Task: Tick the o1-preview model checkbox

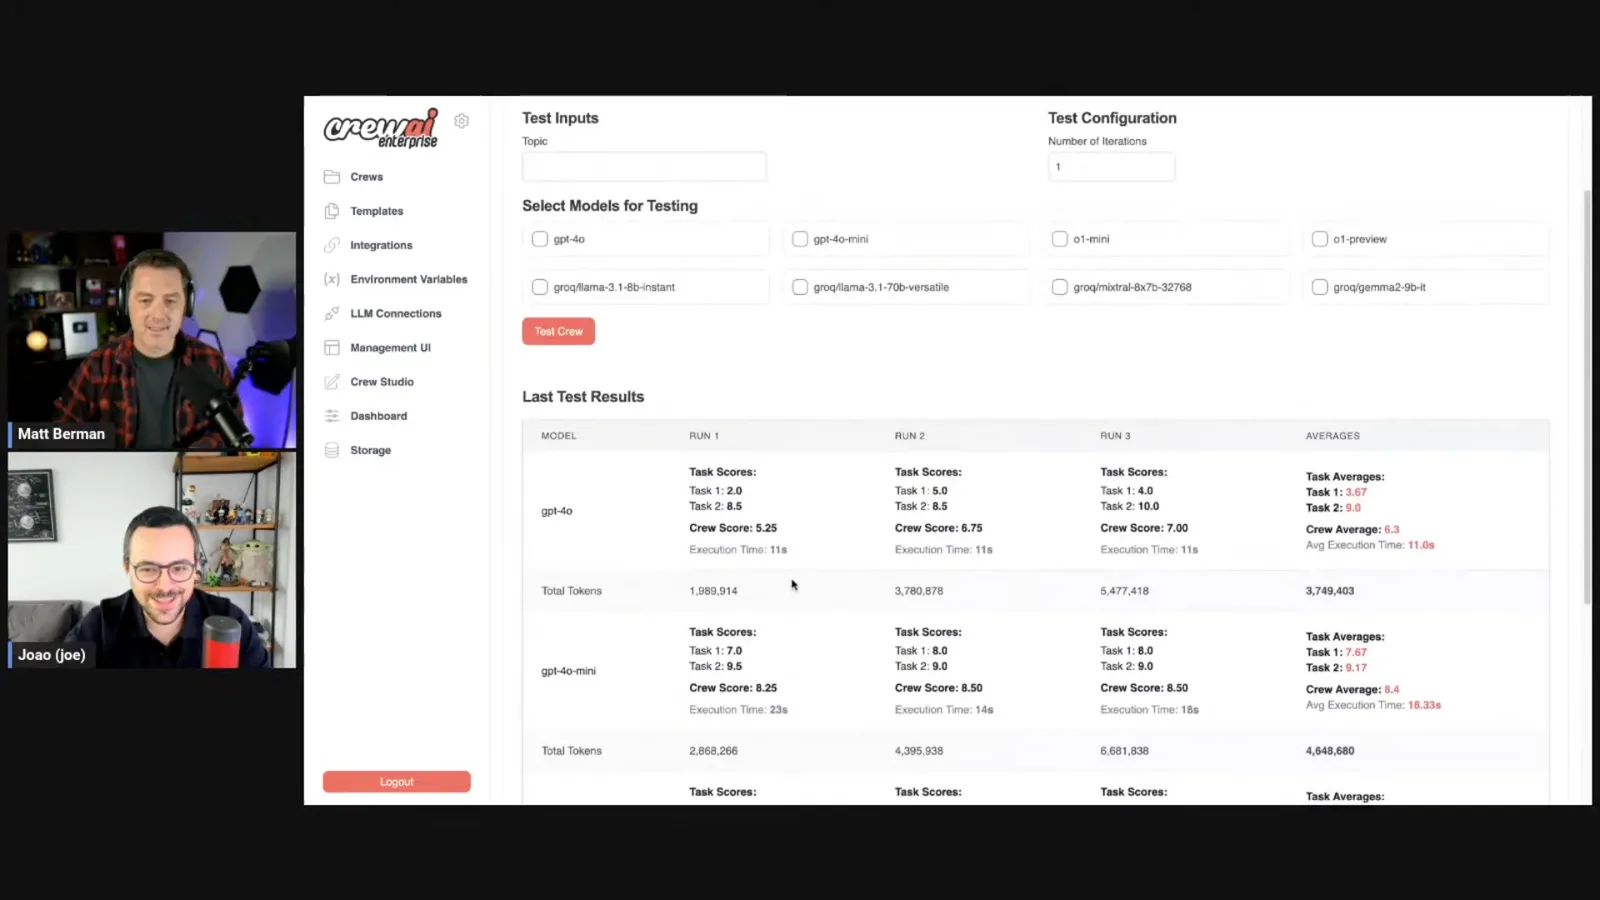Action: (1320, 239)
